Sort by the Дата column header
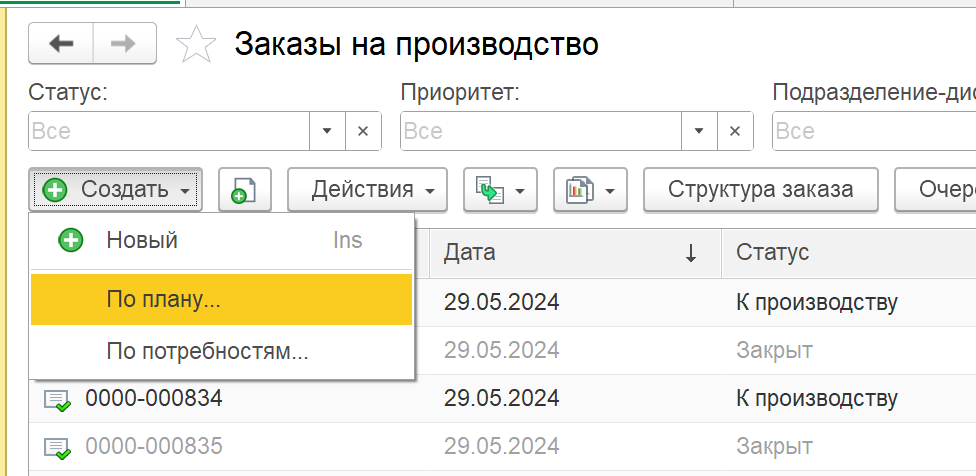This screenshot has width=976, height=476. 575,253
